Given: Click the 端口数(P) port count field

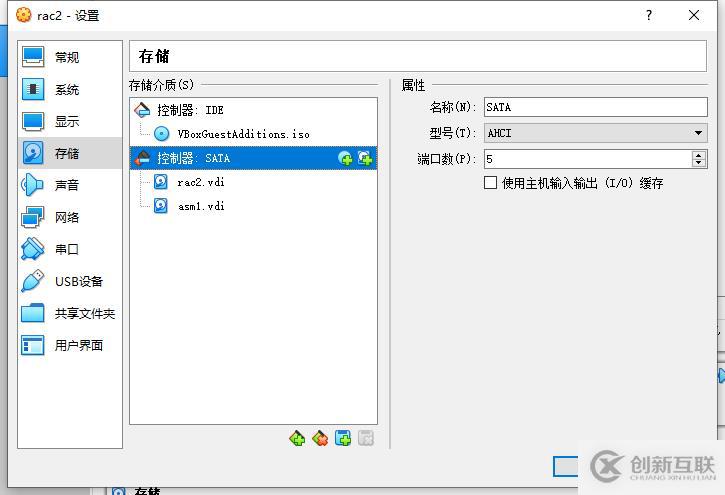Looking at the screenshot, I should click(588, 159).
